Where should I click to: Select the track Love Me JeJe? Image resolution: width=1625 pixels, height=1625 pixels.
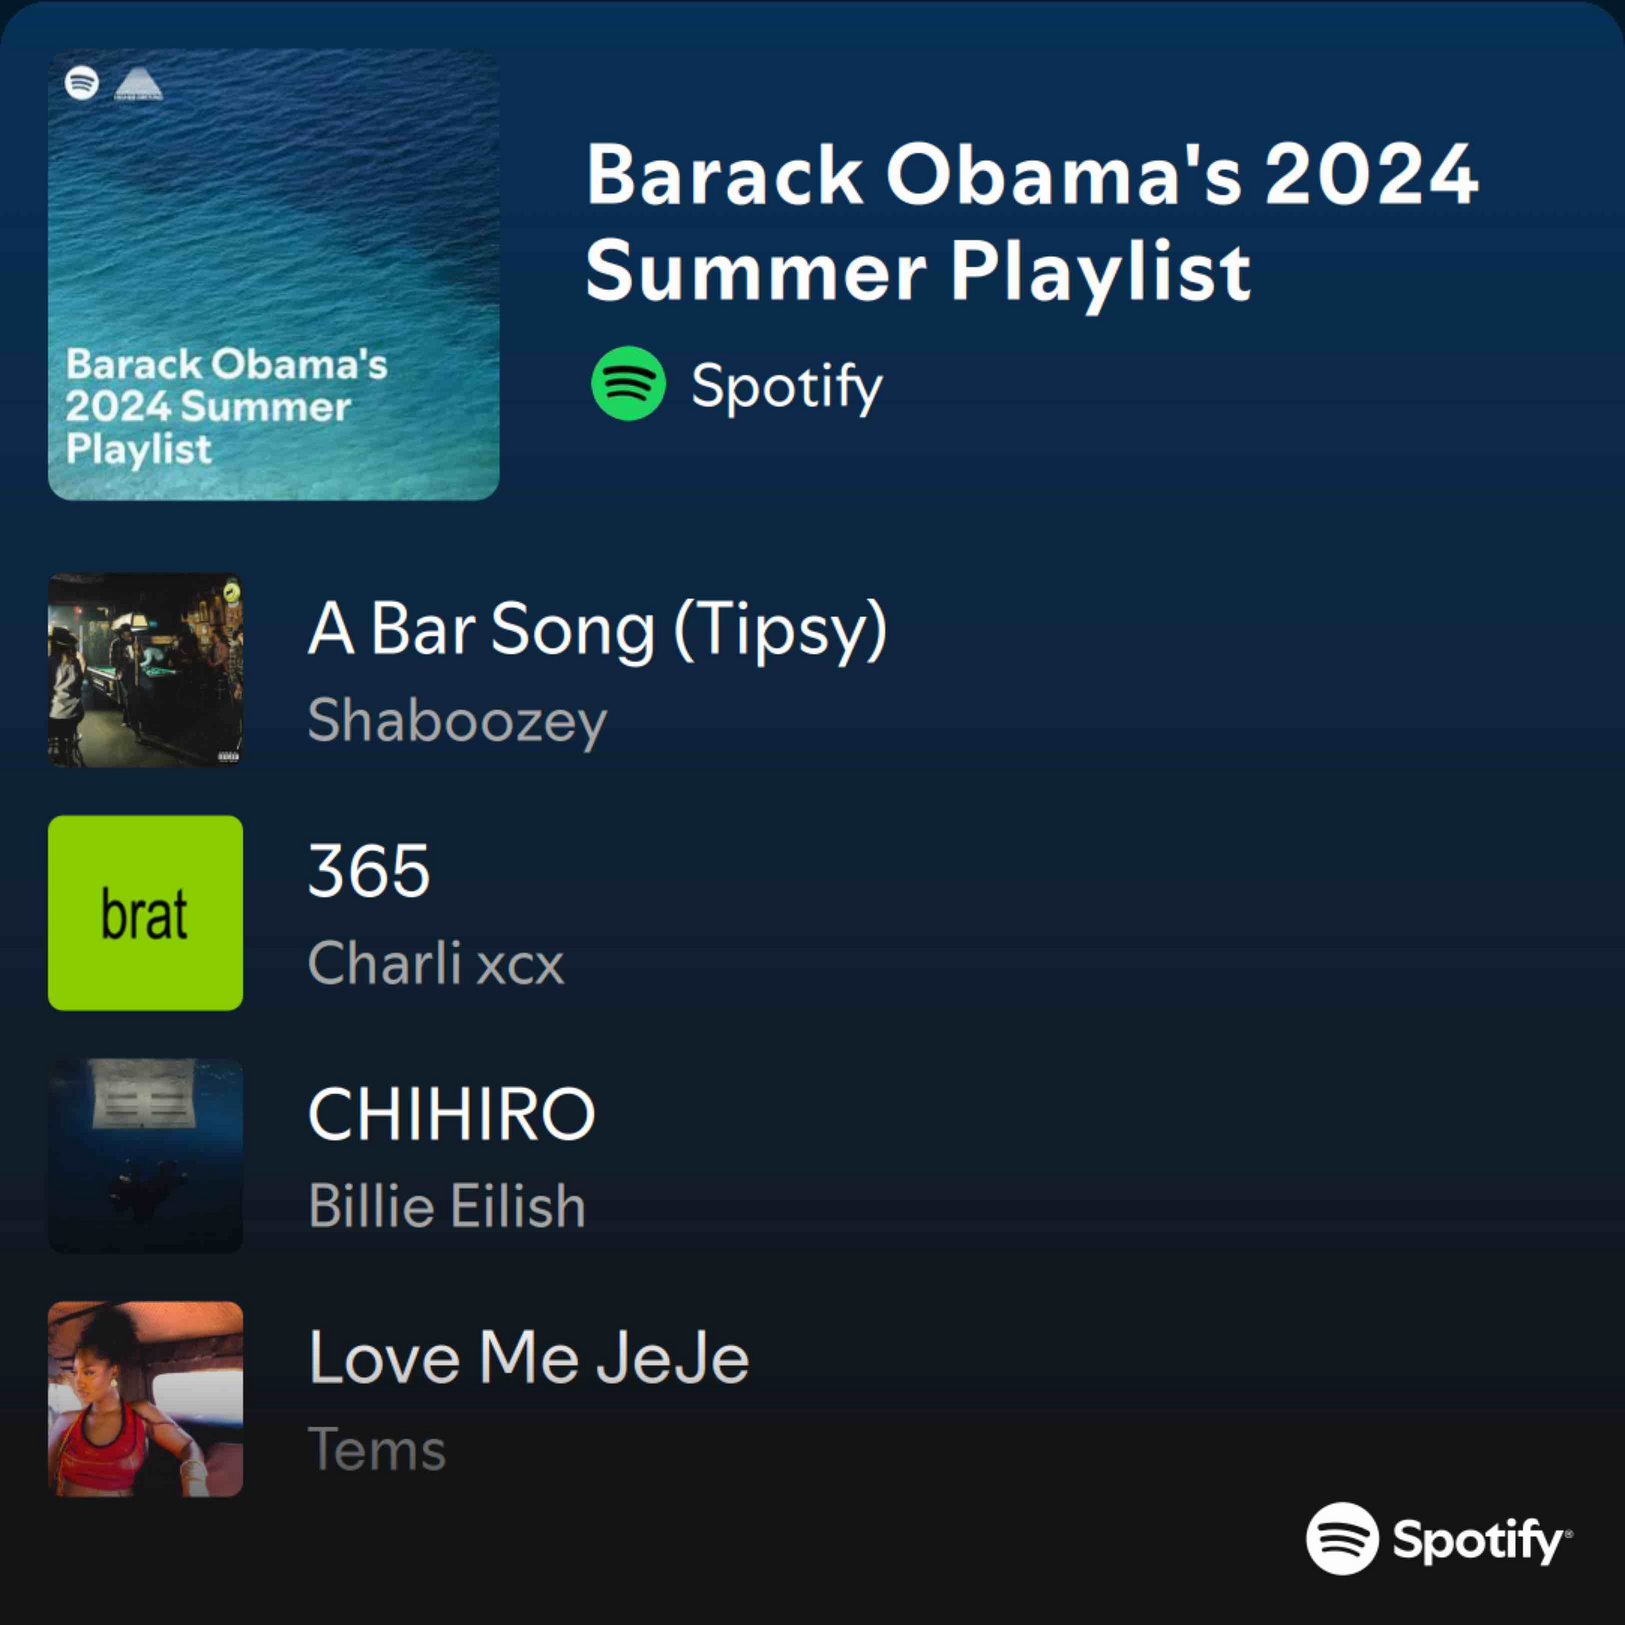click(x=529, y=1358)
